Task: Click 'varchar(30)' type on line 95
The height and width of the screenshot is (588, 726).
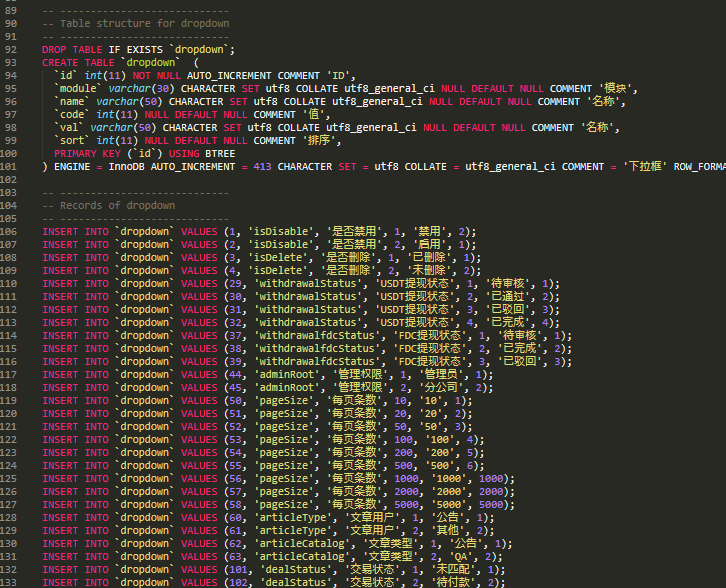Action: [x=142, y=88]
